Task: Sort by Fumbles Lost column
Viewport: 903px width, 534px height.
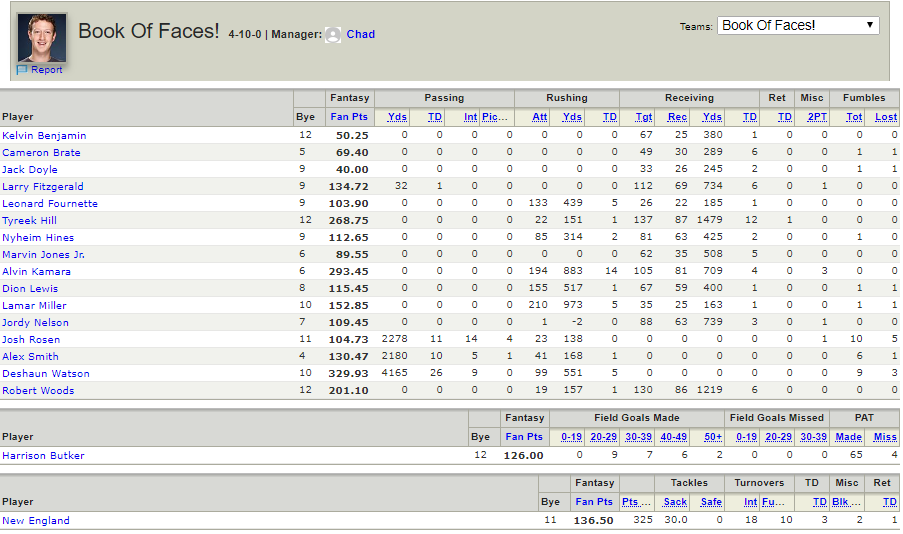Action: [886, 117]
